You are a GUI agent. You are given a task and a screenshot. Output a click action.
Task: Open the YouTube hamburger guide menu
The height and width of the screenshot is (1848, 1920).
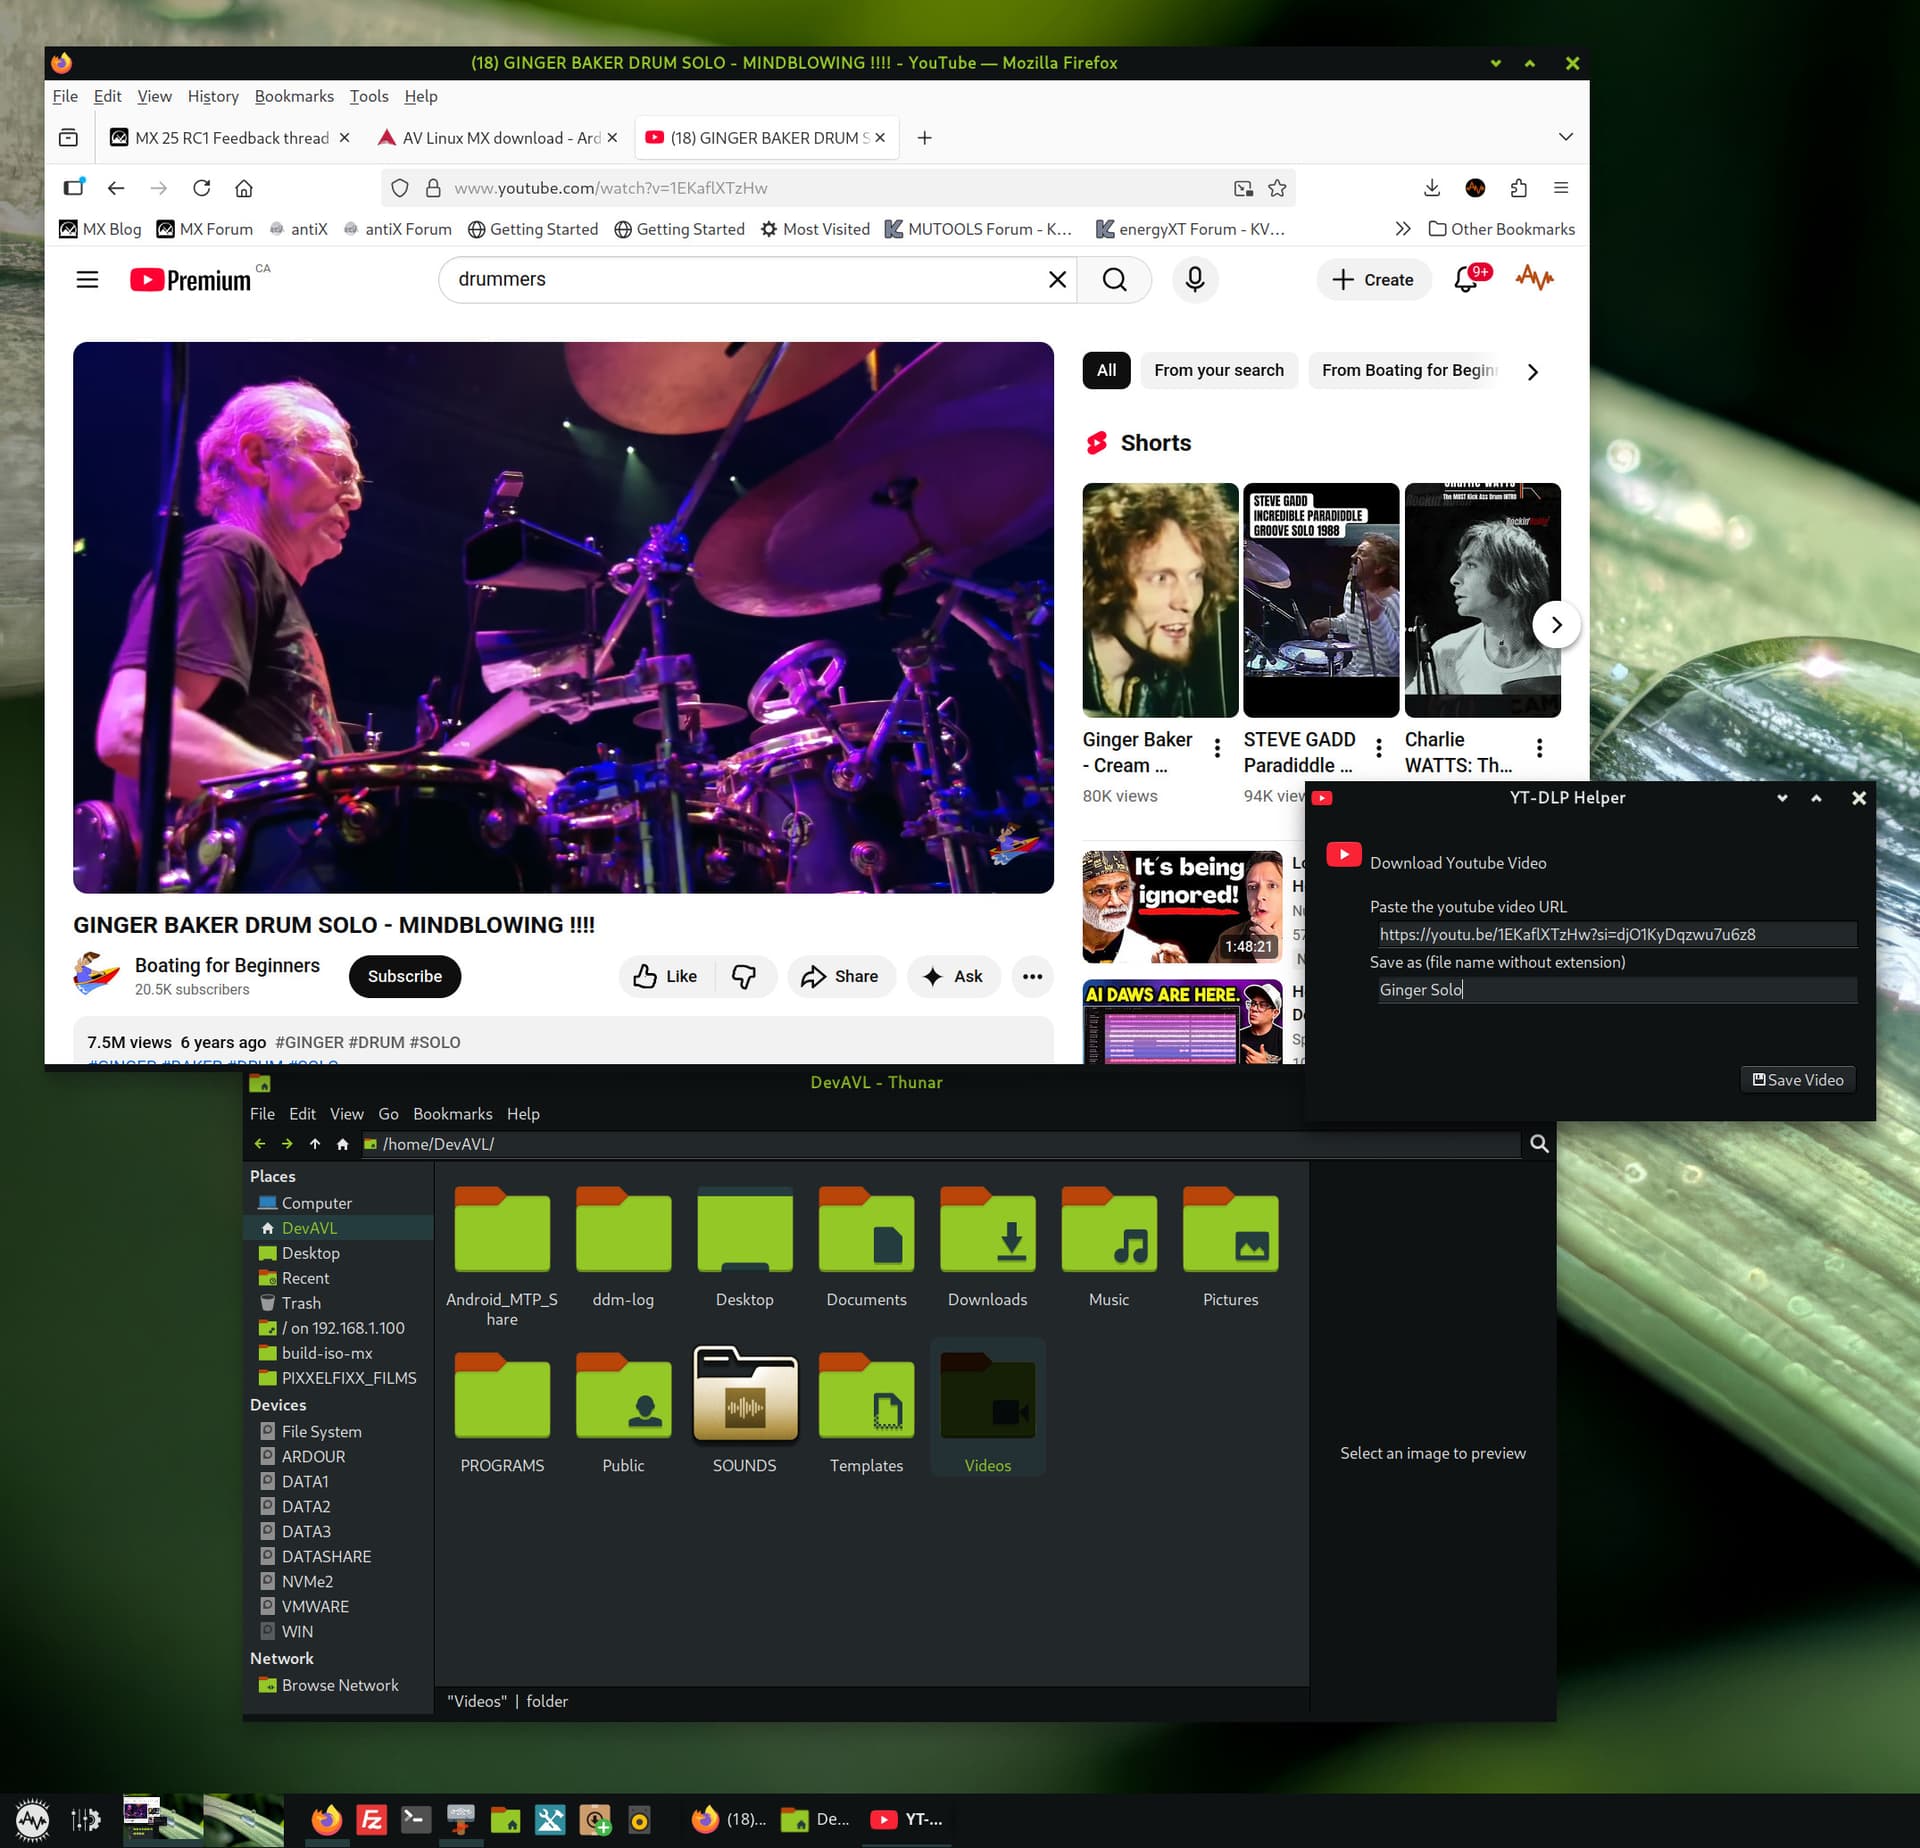click(x=87, y=279)
